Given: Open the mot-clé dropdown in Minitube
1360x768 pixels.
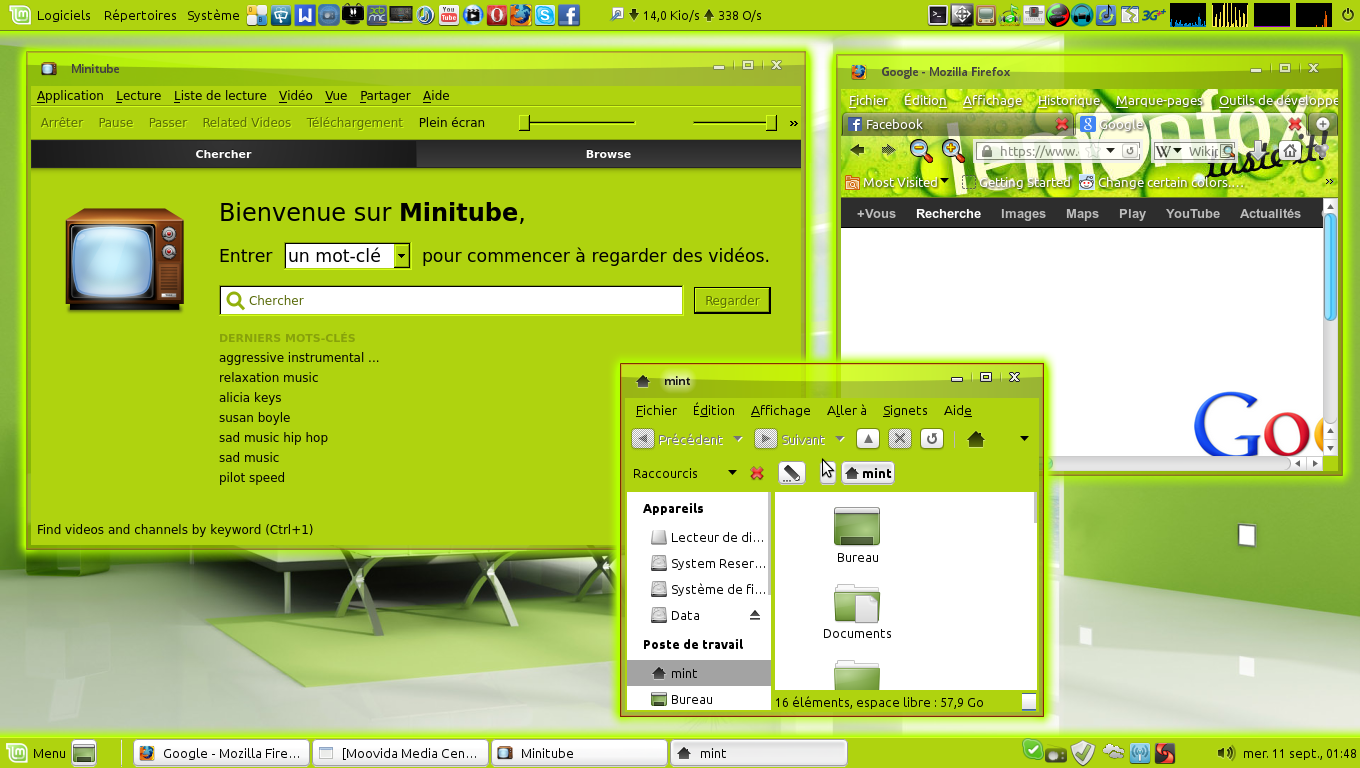Looking at the screenshot, I should point(401,256).
